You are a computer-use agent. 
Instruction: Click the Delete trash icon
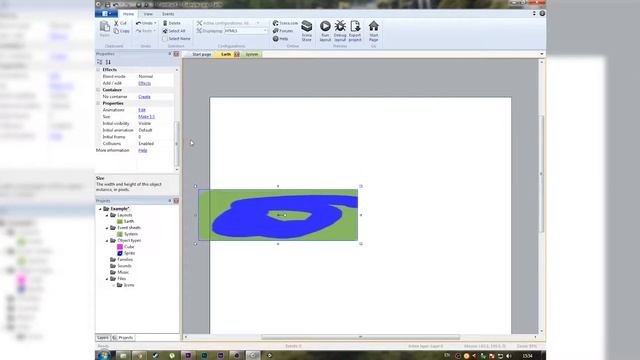(x=165, y=23)
